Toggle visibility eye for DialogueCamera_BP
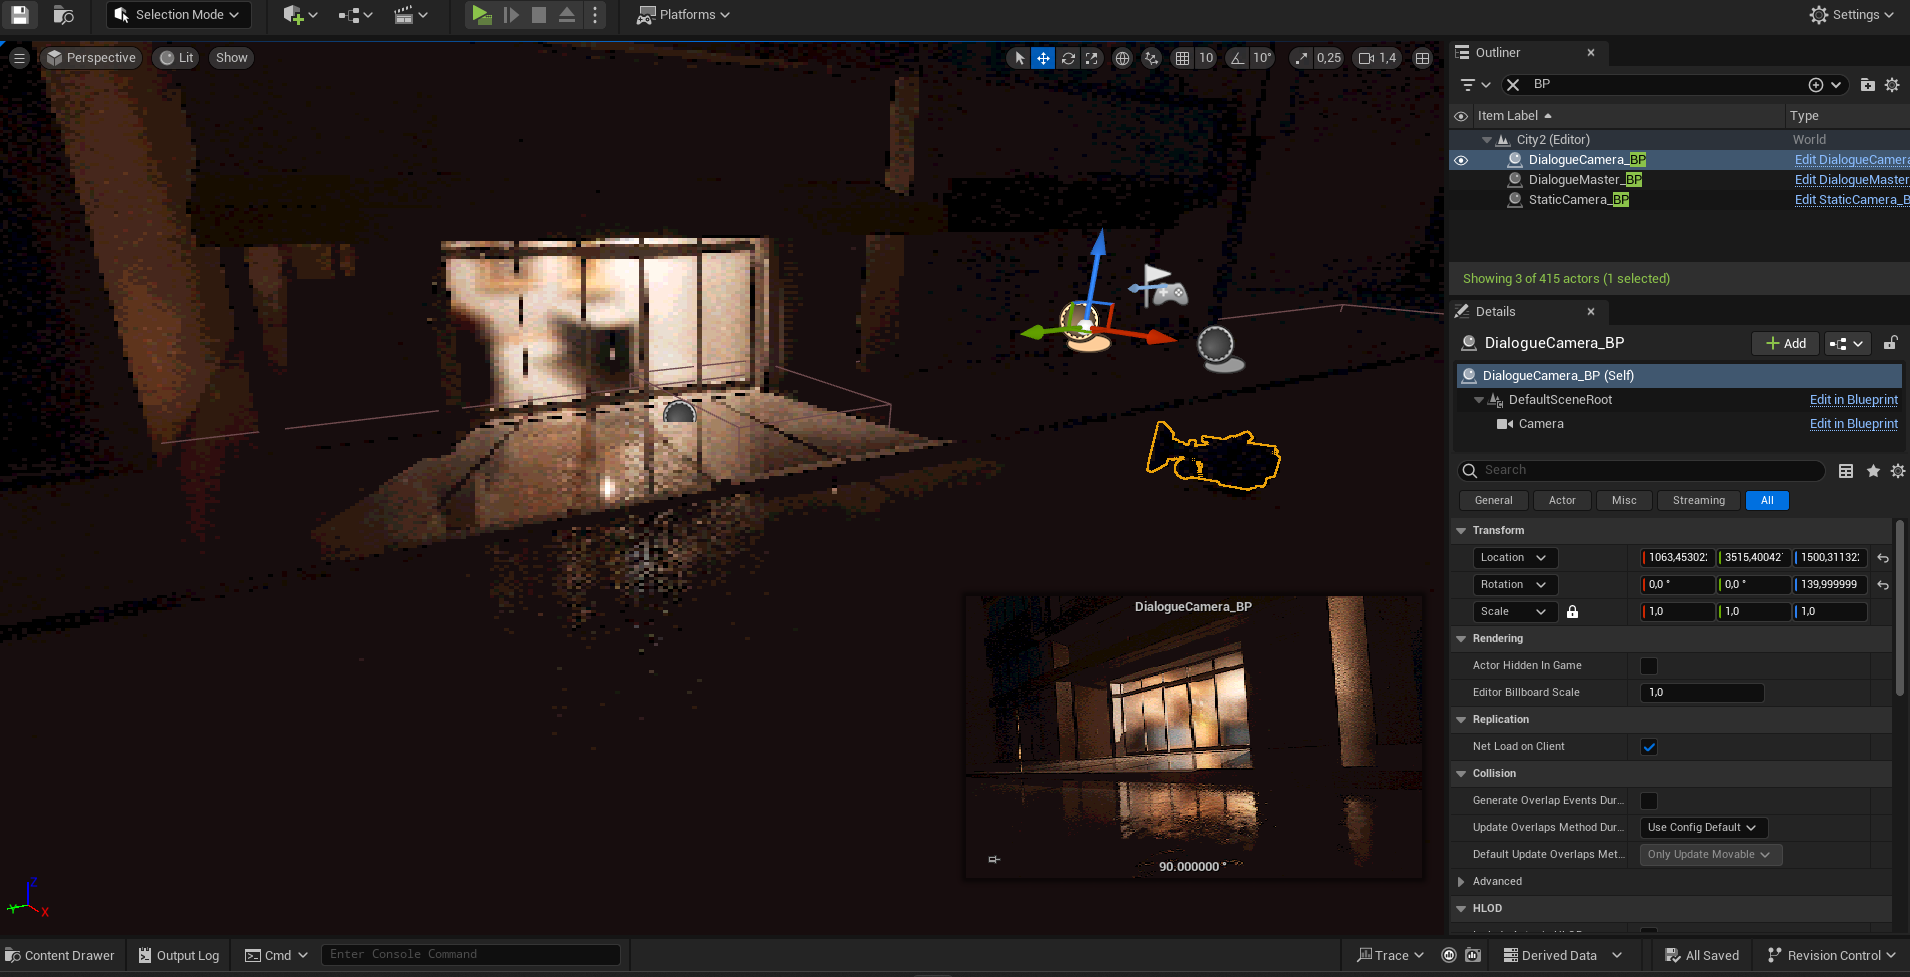Screen dimensions: 1910x977 tap(1461, 160)
